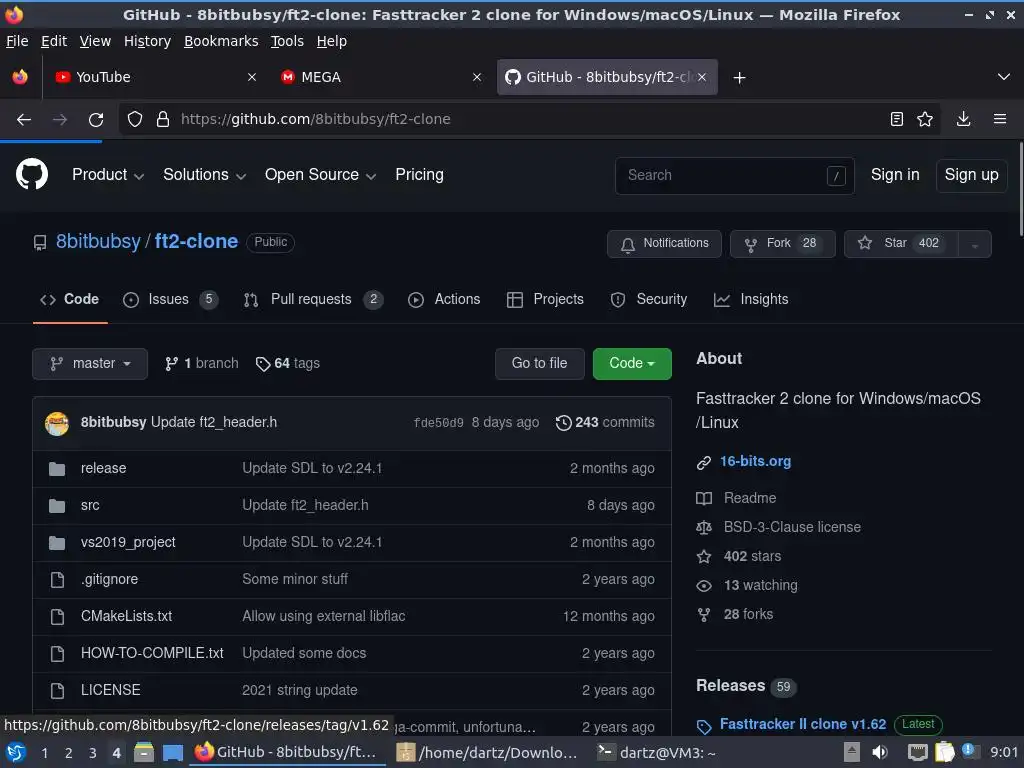
Task: Toggle Reader View icon in address bar
Action: click(x=897, y=119)
